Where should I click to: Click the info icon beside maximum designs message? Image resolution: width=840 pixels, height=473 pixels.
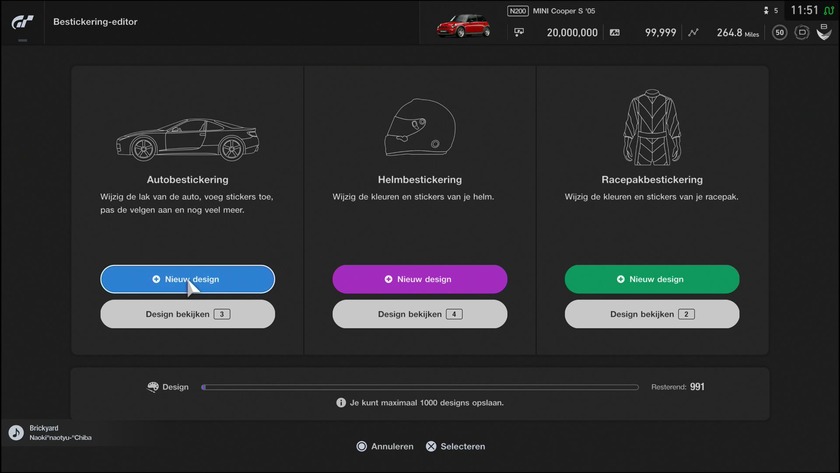(x=341, y=403)
